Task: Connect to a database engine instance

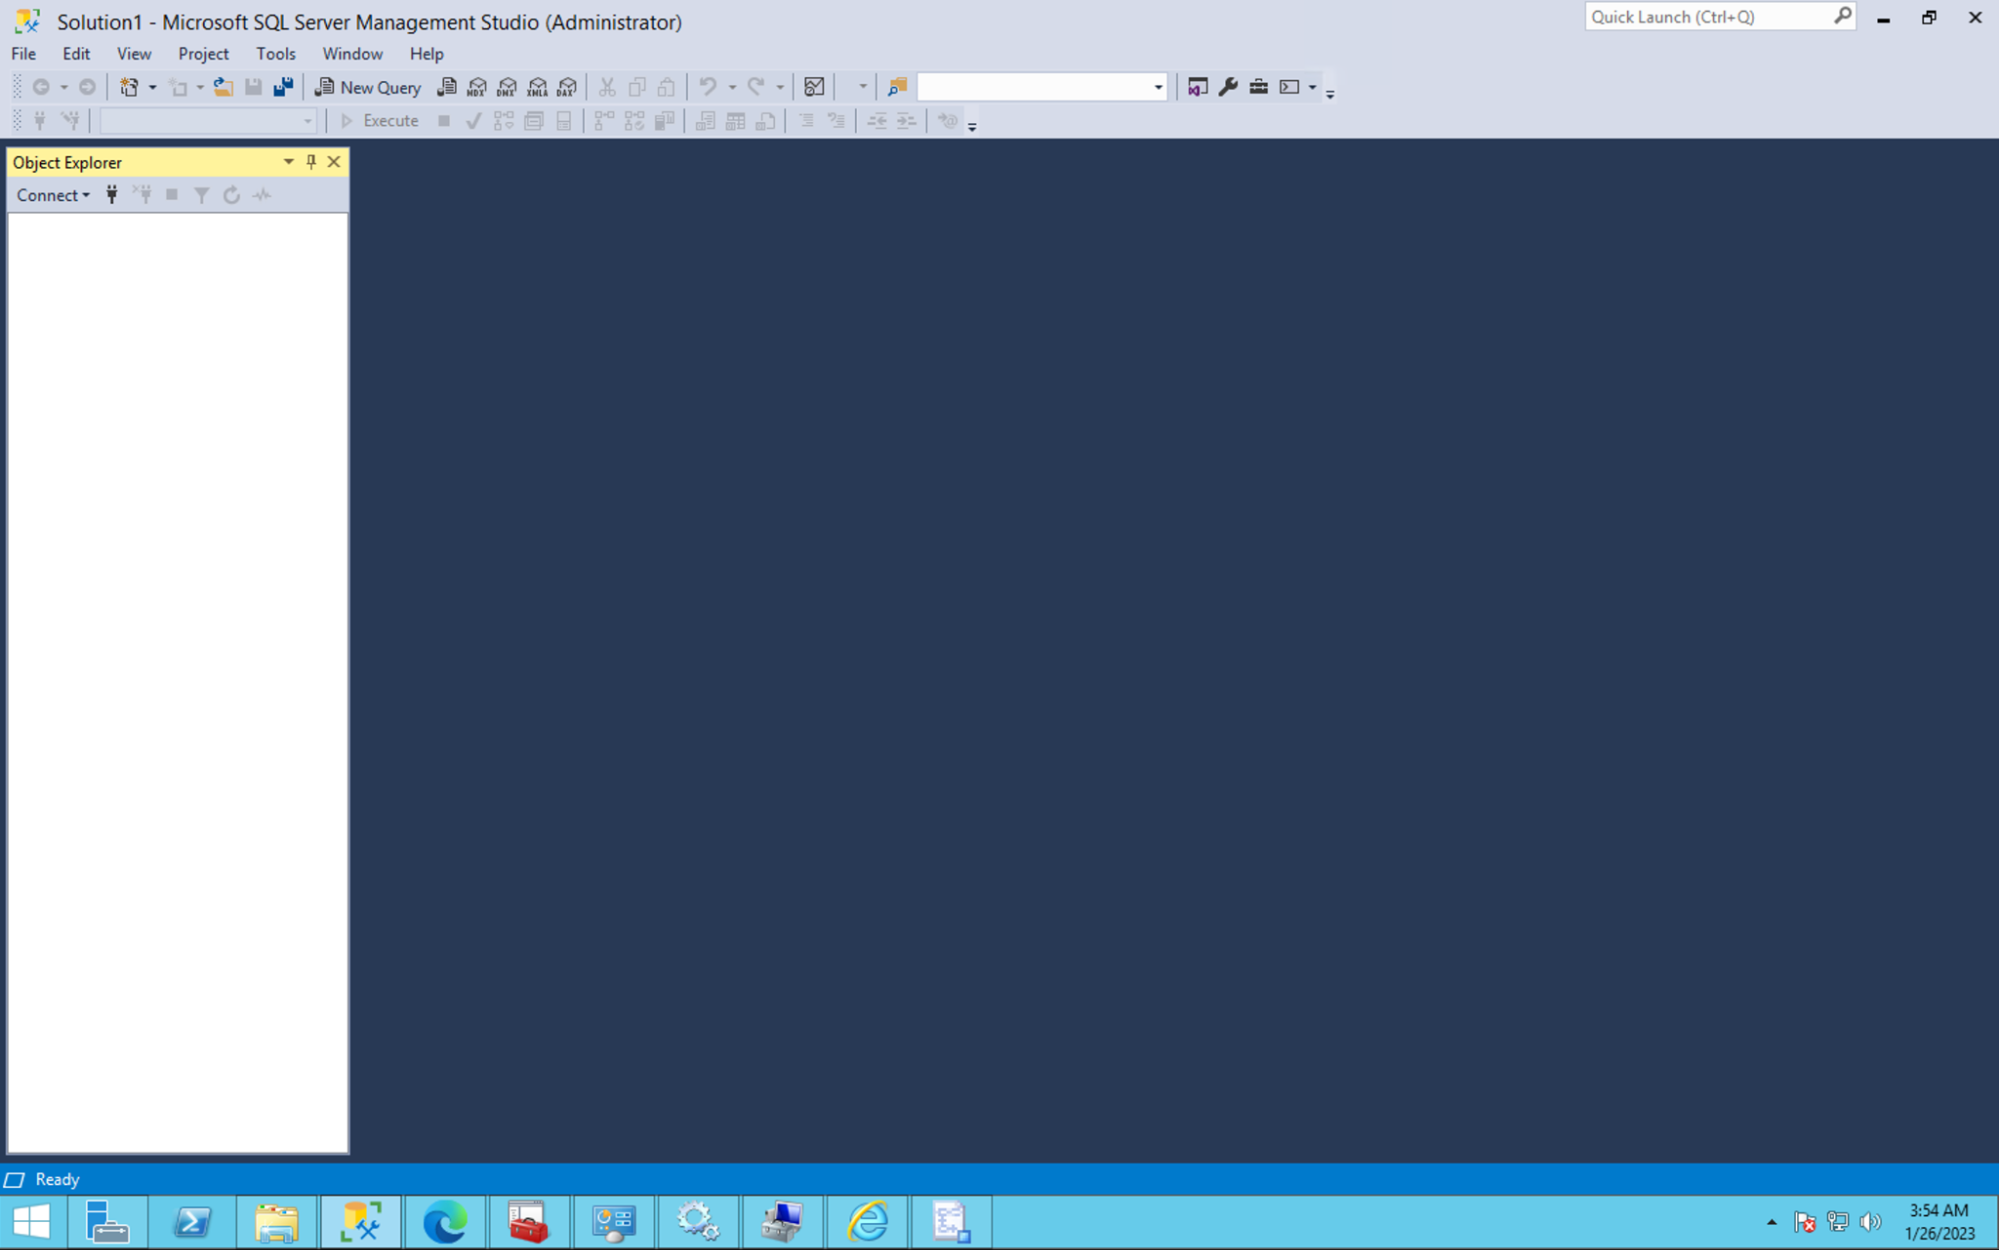Action: [x=111, y=195]
